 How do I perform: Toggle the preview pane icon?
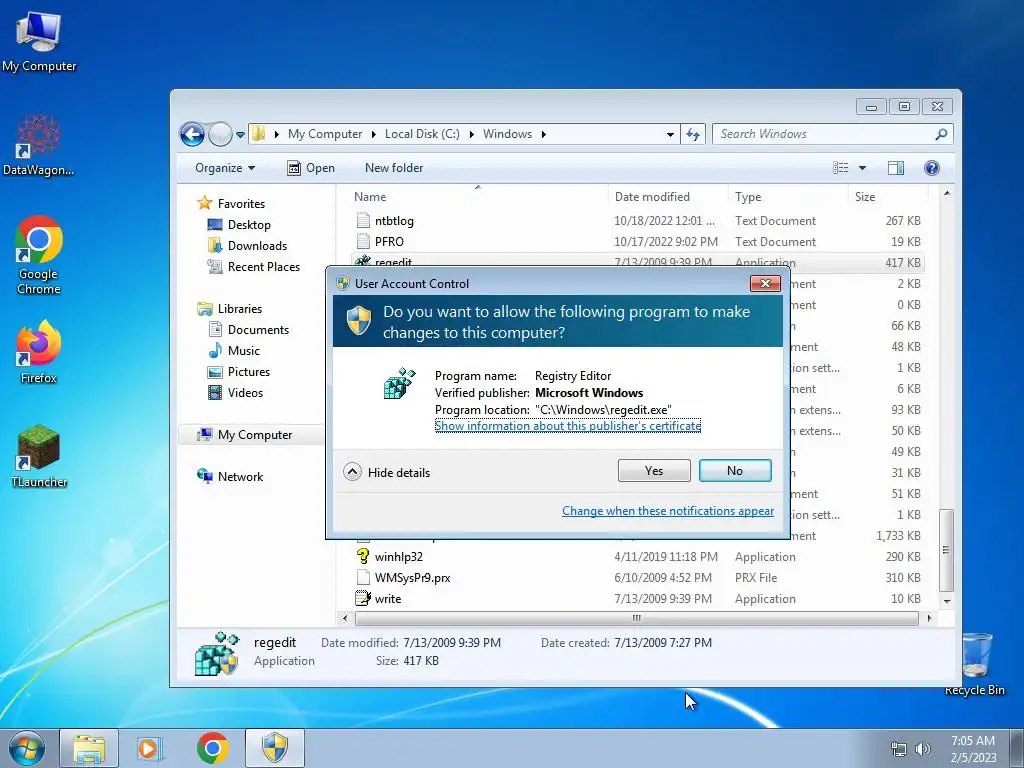[x=895, y=168]
